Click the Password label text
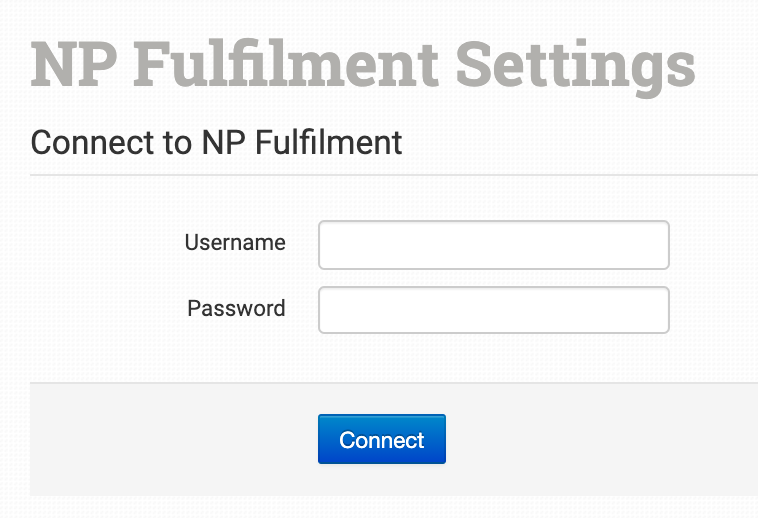Screen dimensions: 758x518 [236, 308]
